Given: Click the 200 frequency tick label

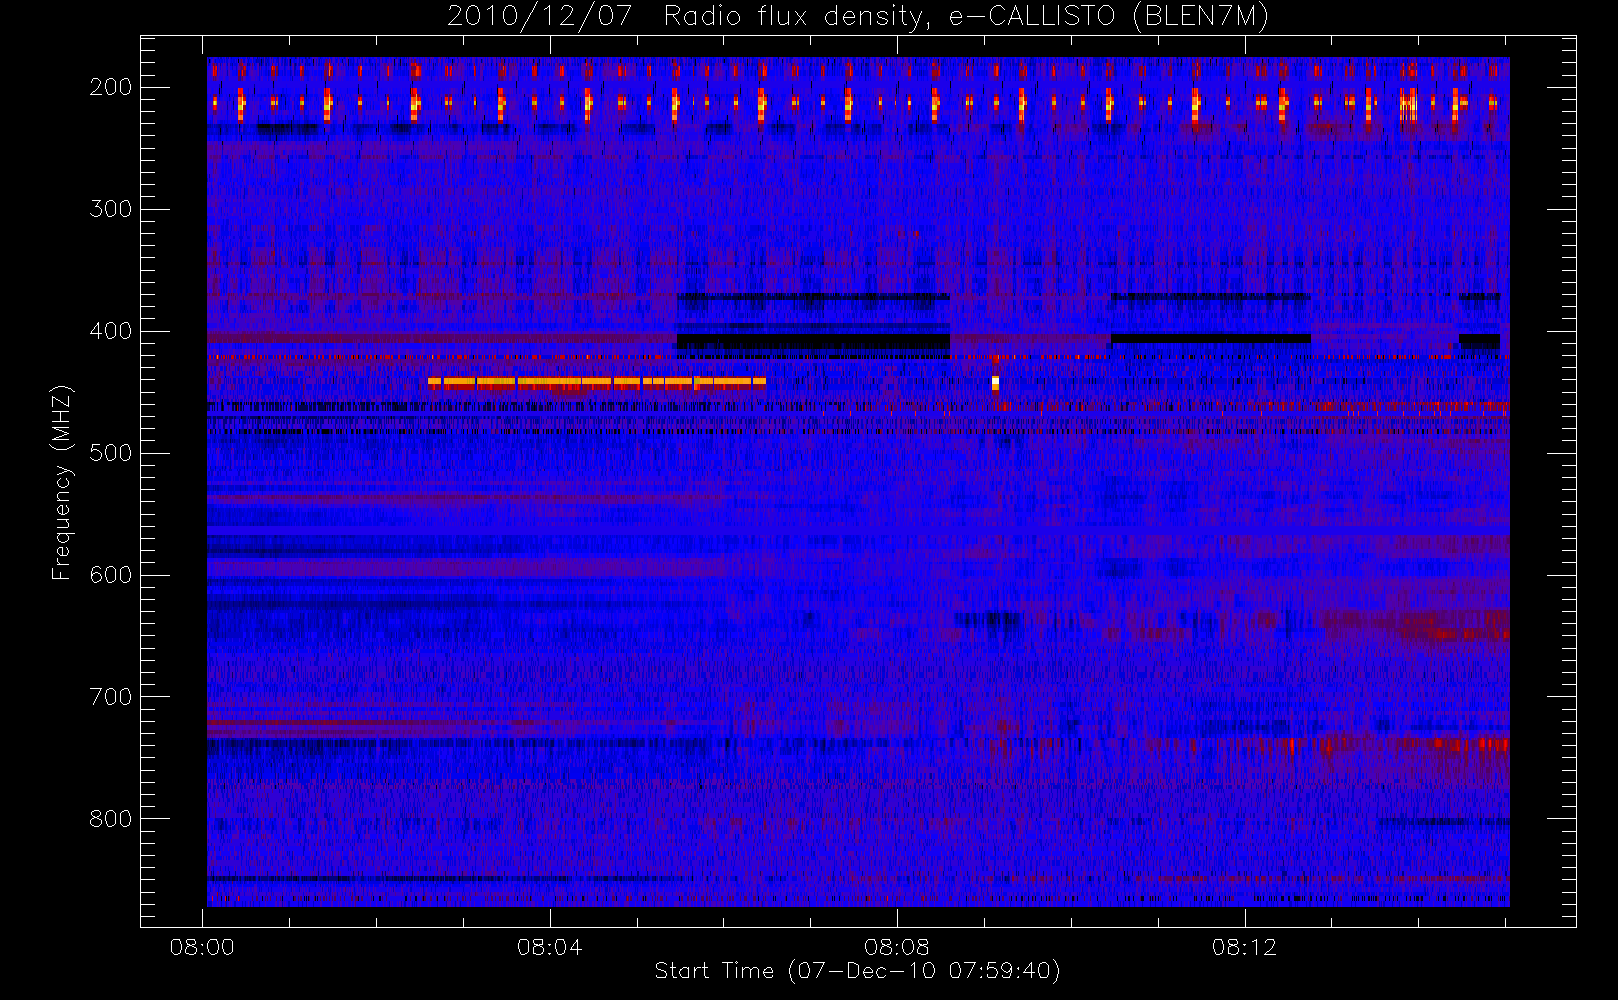Looking at the screenshot, I should click(x=111, y=87).
